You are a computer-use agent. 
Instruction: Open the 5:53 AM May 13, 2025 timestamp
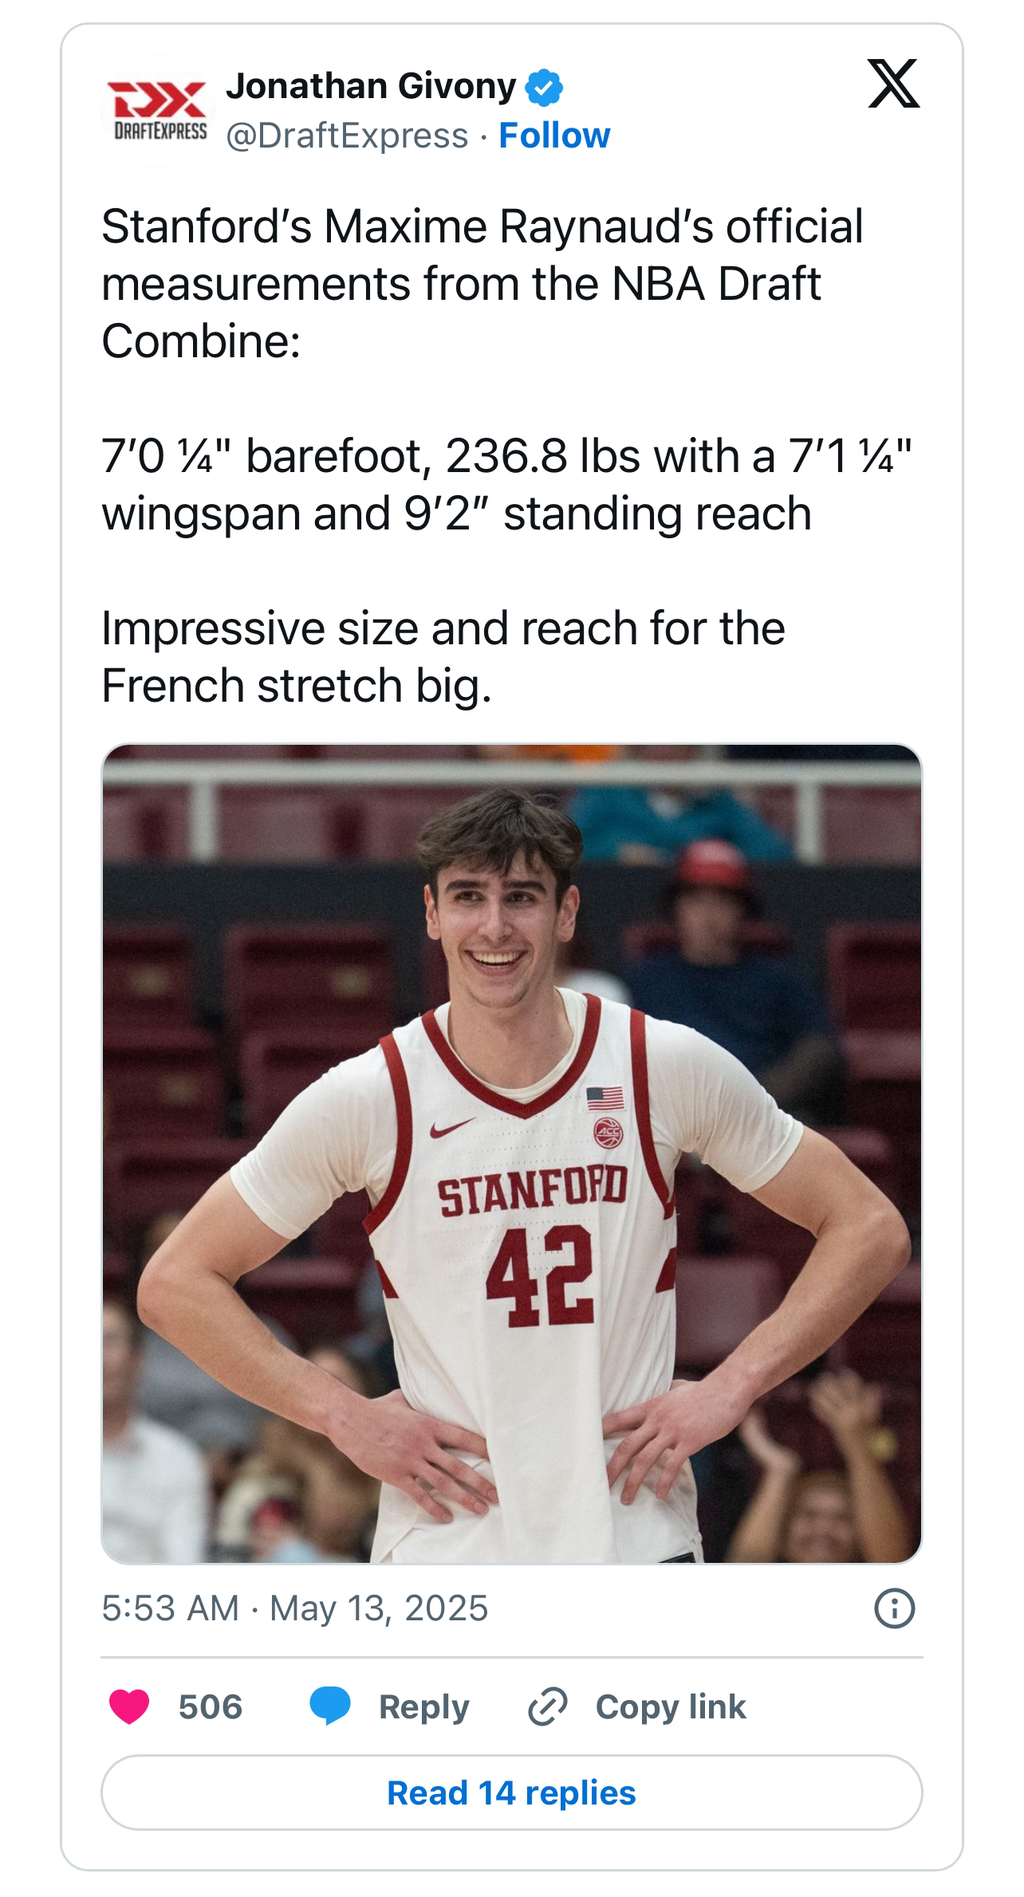pyautogui.click(x=295, y=1608)
